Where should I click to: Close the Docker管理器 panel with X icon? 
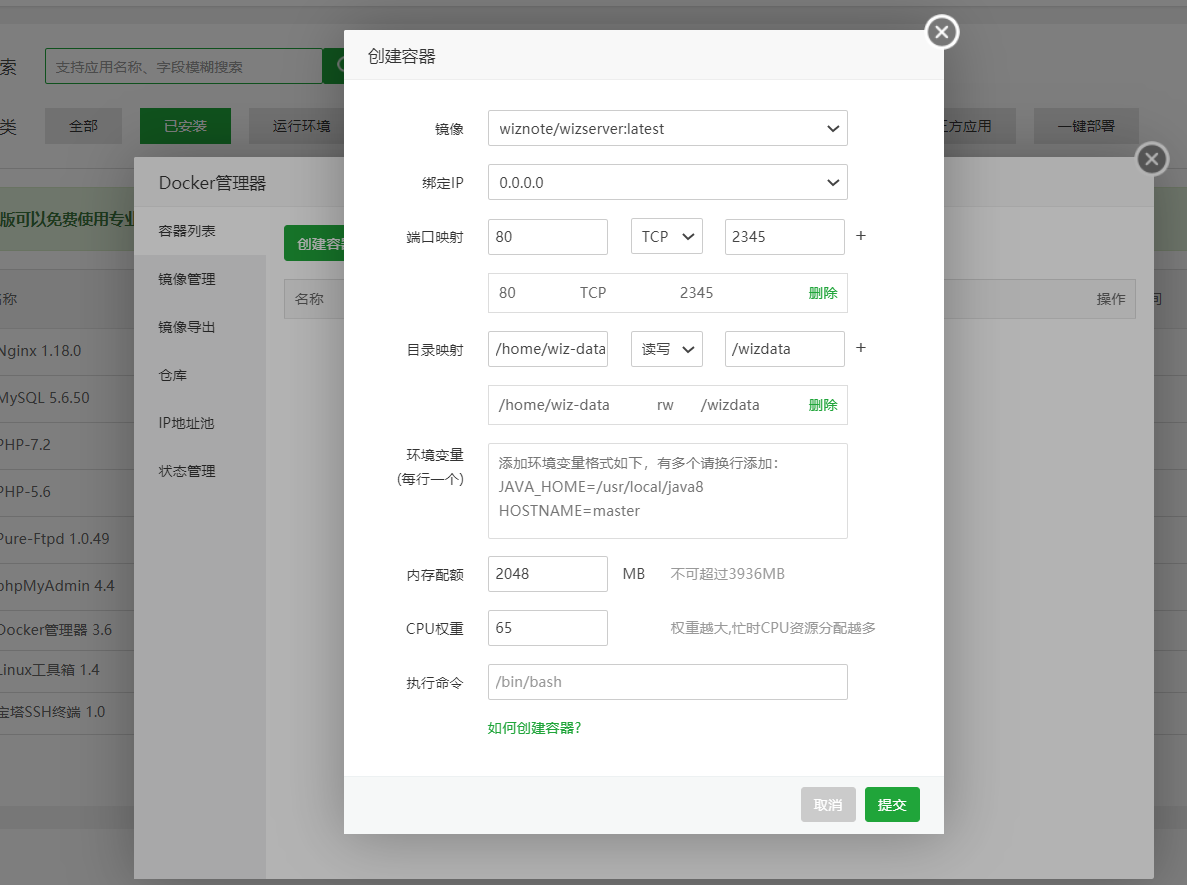tap(1152, 159)
